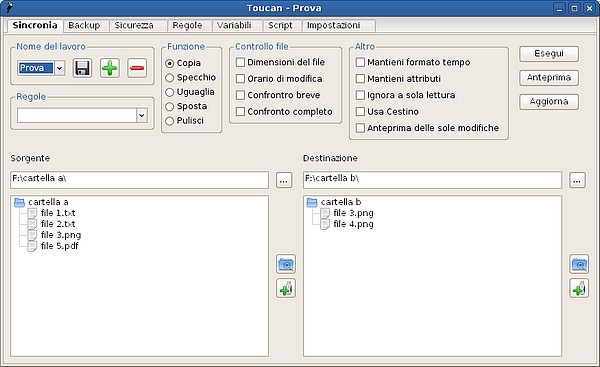Screen dimensions: 600x367
Task: Tick Confronto completo checkbox
Action: [x=240, y=111]
